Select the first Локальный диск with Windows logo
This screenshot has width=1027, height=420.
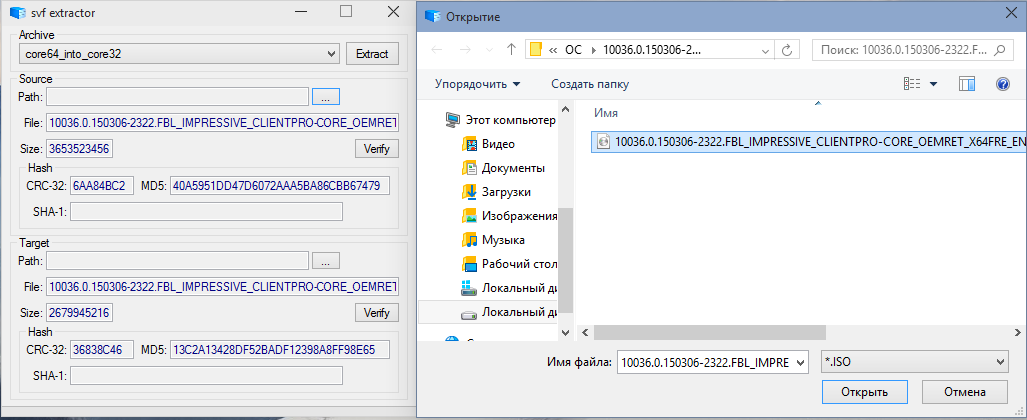pos(509,288)
